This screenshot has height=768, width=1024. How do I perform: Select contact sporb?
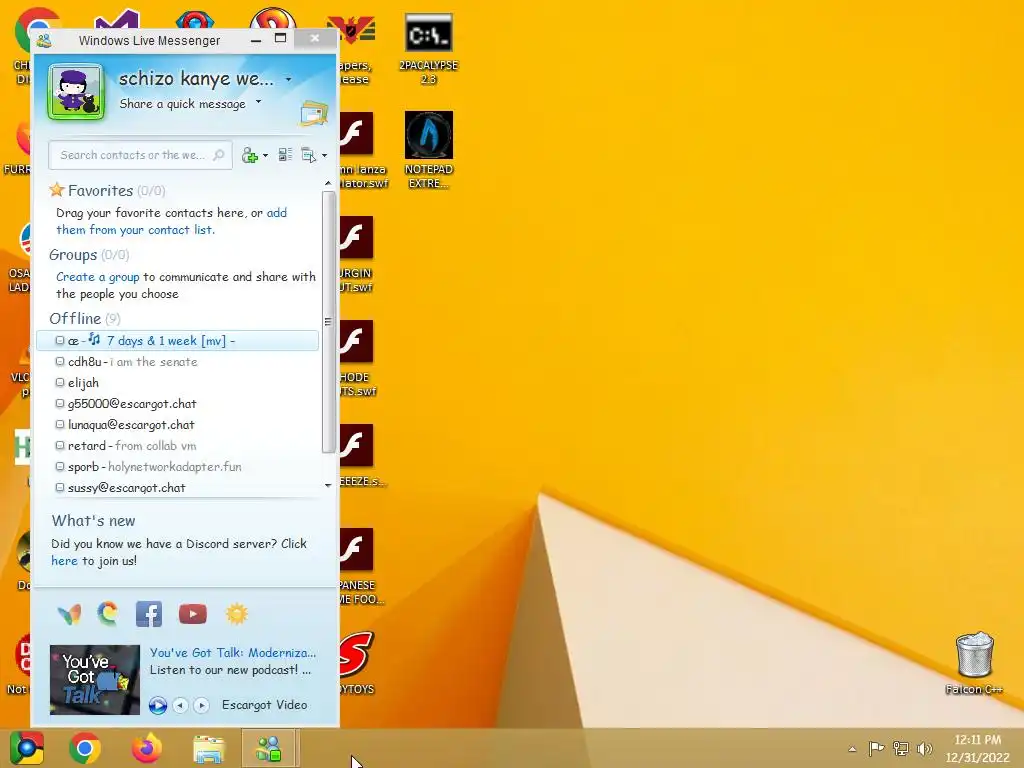coord(178,467)
